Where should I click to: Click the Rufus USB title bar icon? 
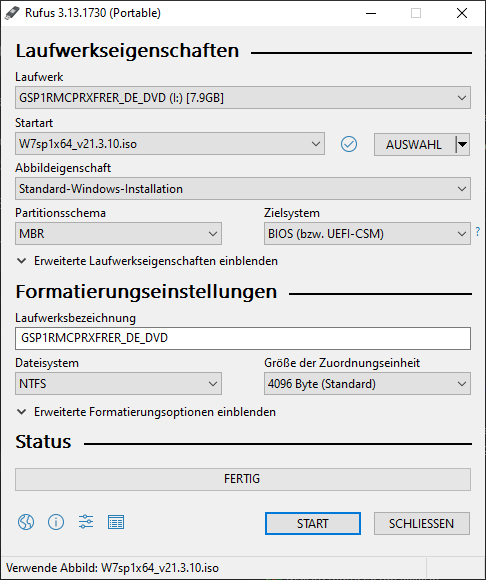[x=12, y=13]
